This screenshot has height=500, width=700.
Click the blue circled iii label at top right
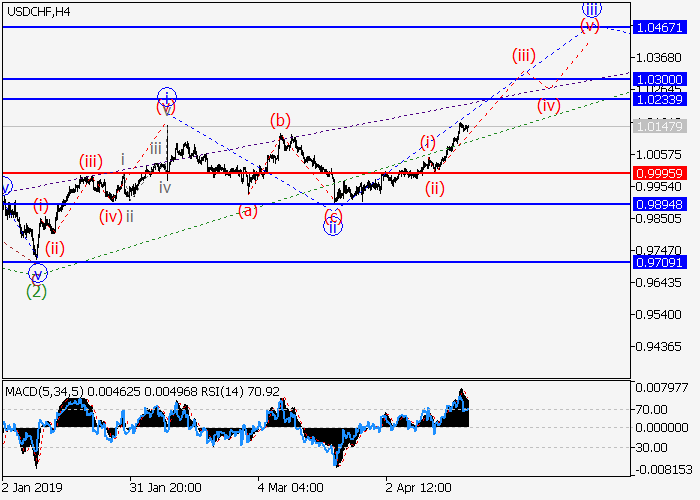tap(590, 9)
